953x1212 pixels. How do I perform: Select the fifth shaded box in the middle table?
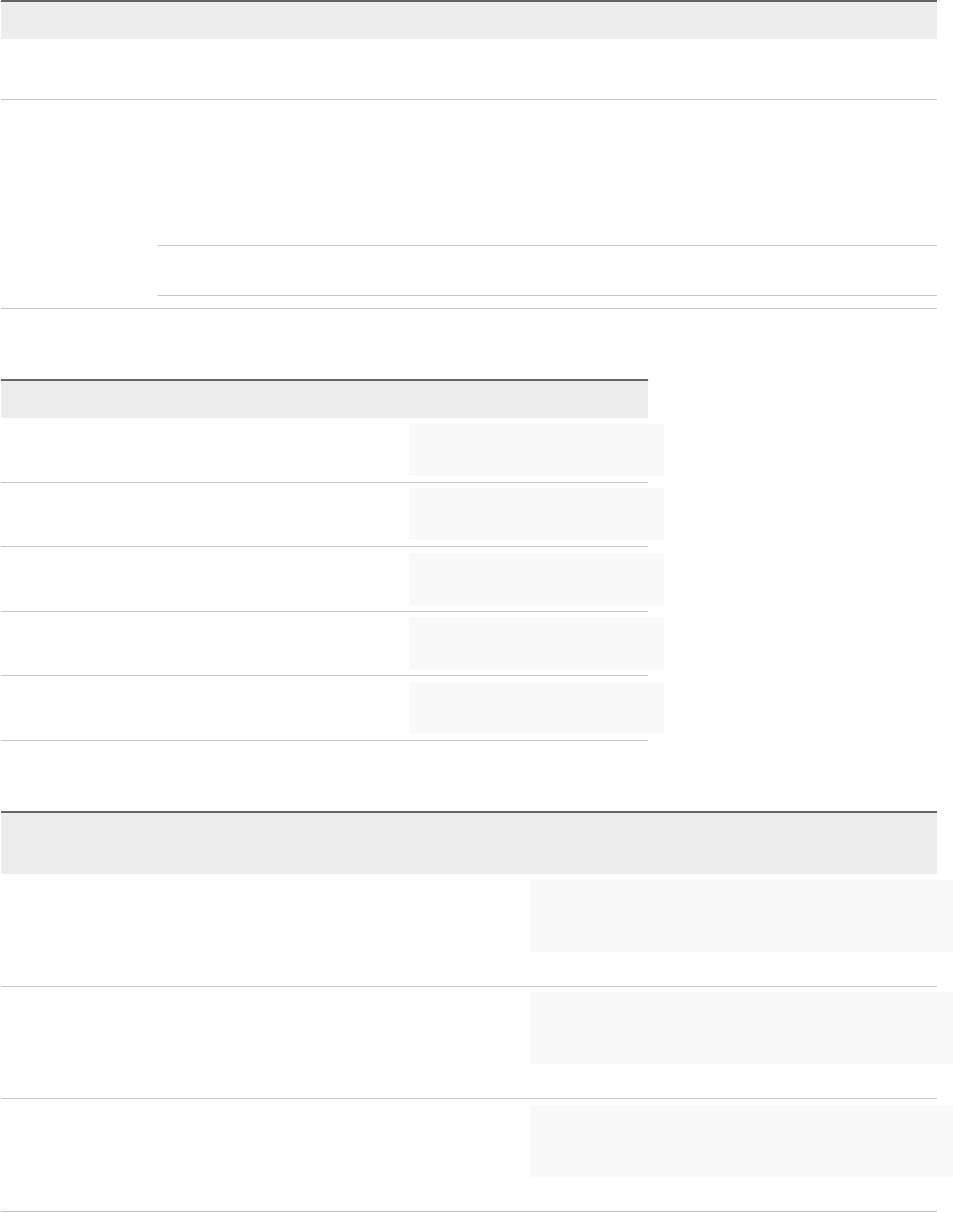[536, 708]
